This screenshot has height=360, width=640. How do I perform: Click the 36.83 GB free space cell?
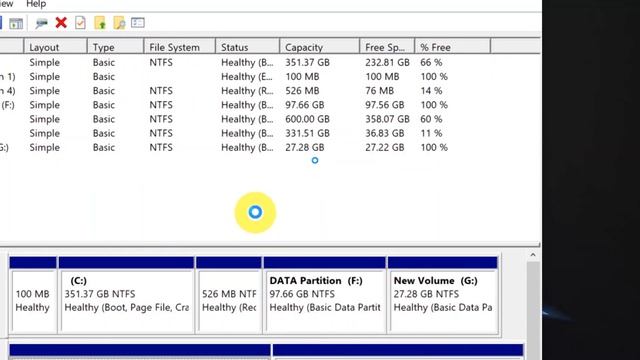384,133
